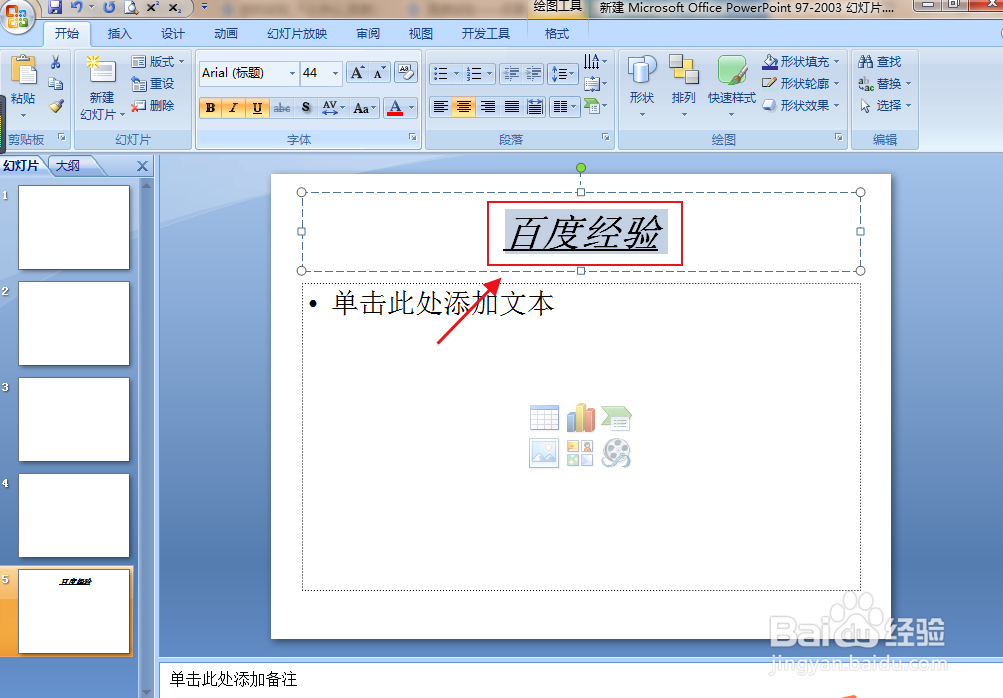
Task: Open the columns dropdown menu
Action: coord(564,107)
